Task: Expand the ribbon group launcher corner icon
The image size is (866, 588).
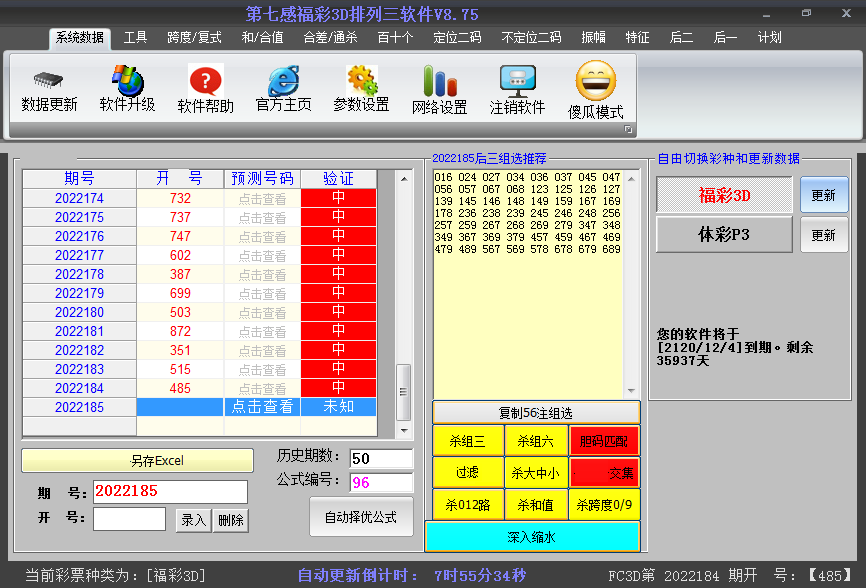Action: click(x=628, y=129)
